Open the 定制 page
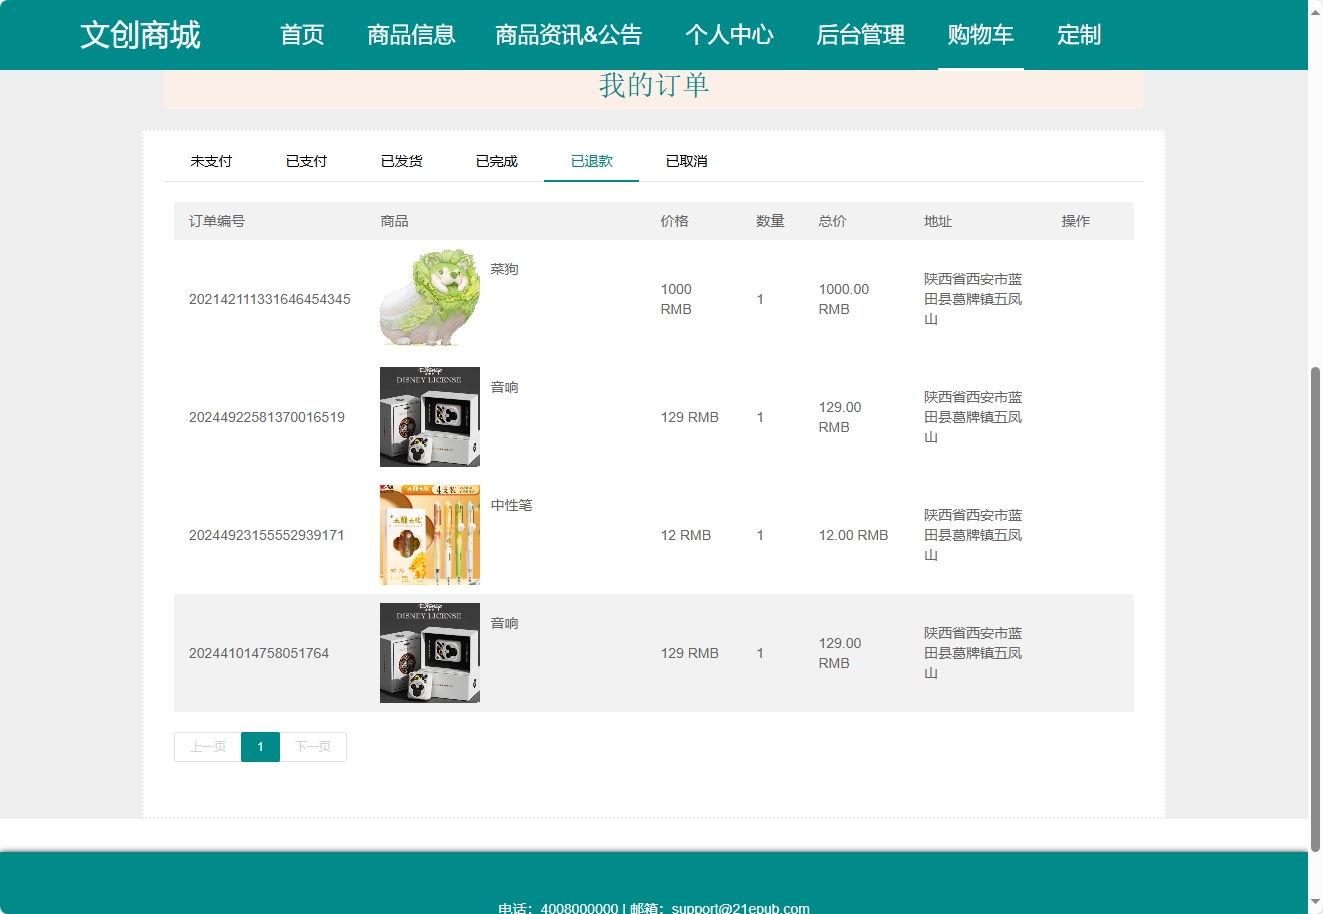Viewport: 1323px width, 914px height. [x=1079, y=35]
